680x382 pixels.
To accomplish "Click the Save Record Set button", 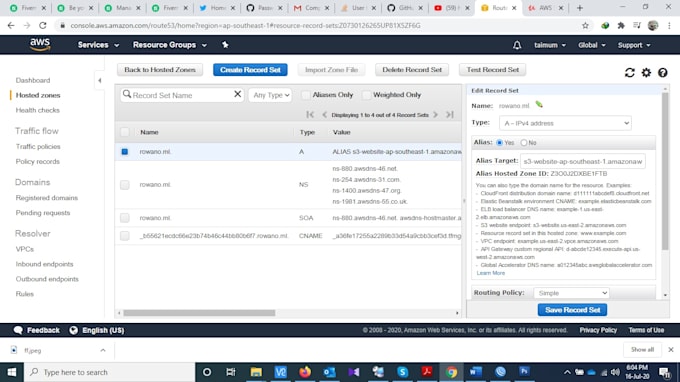I will (572, 310).
